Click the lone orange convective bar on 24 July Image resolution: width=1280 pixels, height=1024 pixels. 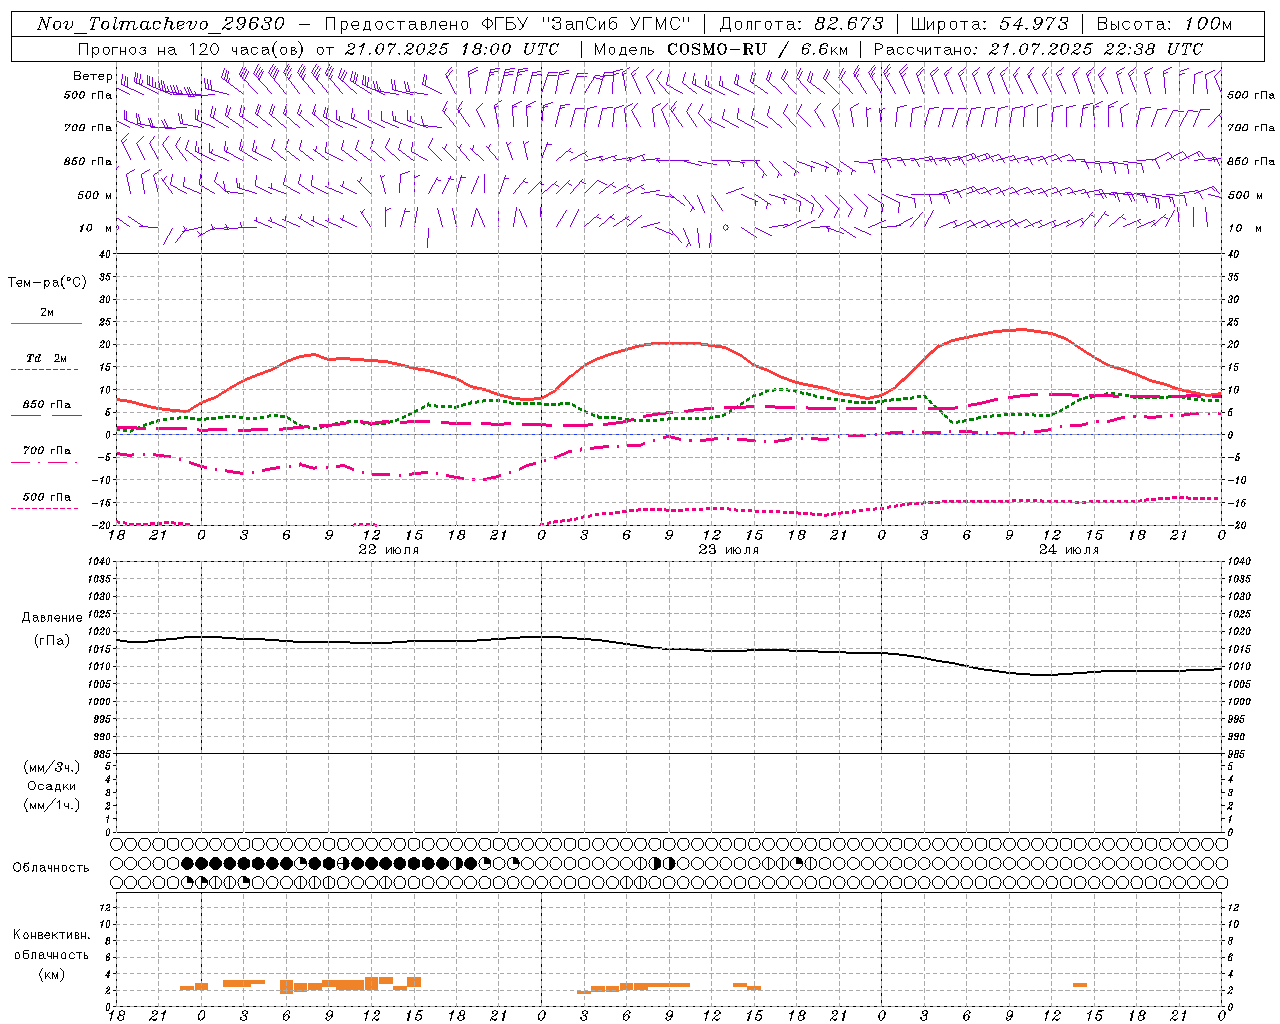(1080, 985)
